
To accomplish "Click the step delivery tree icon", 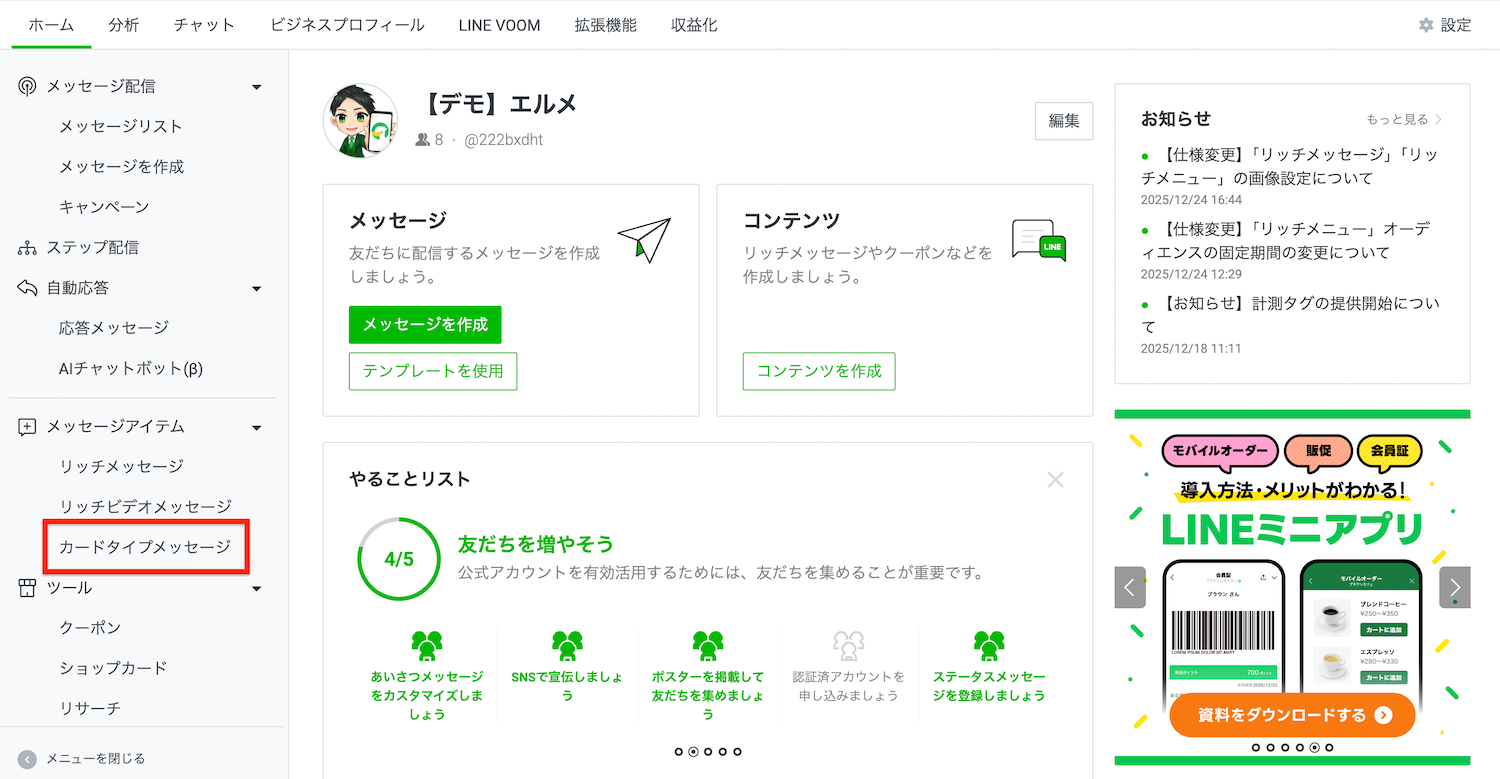I will [x=27, y=247].
